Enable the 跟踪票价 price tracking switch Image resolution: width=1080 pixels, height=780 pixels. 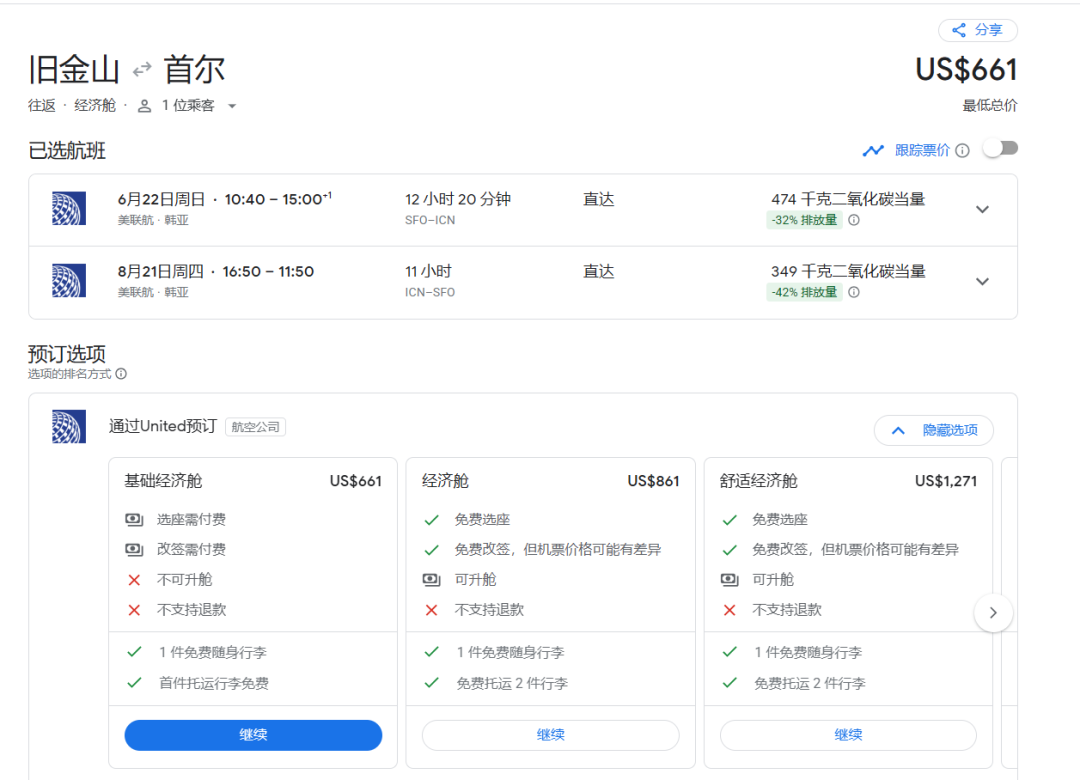pos(1000,149)
